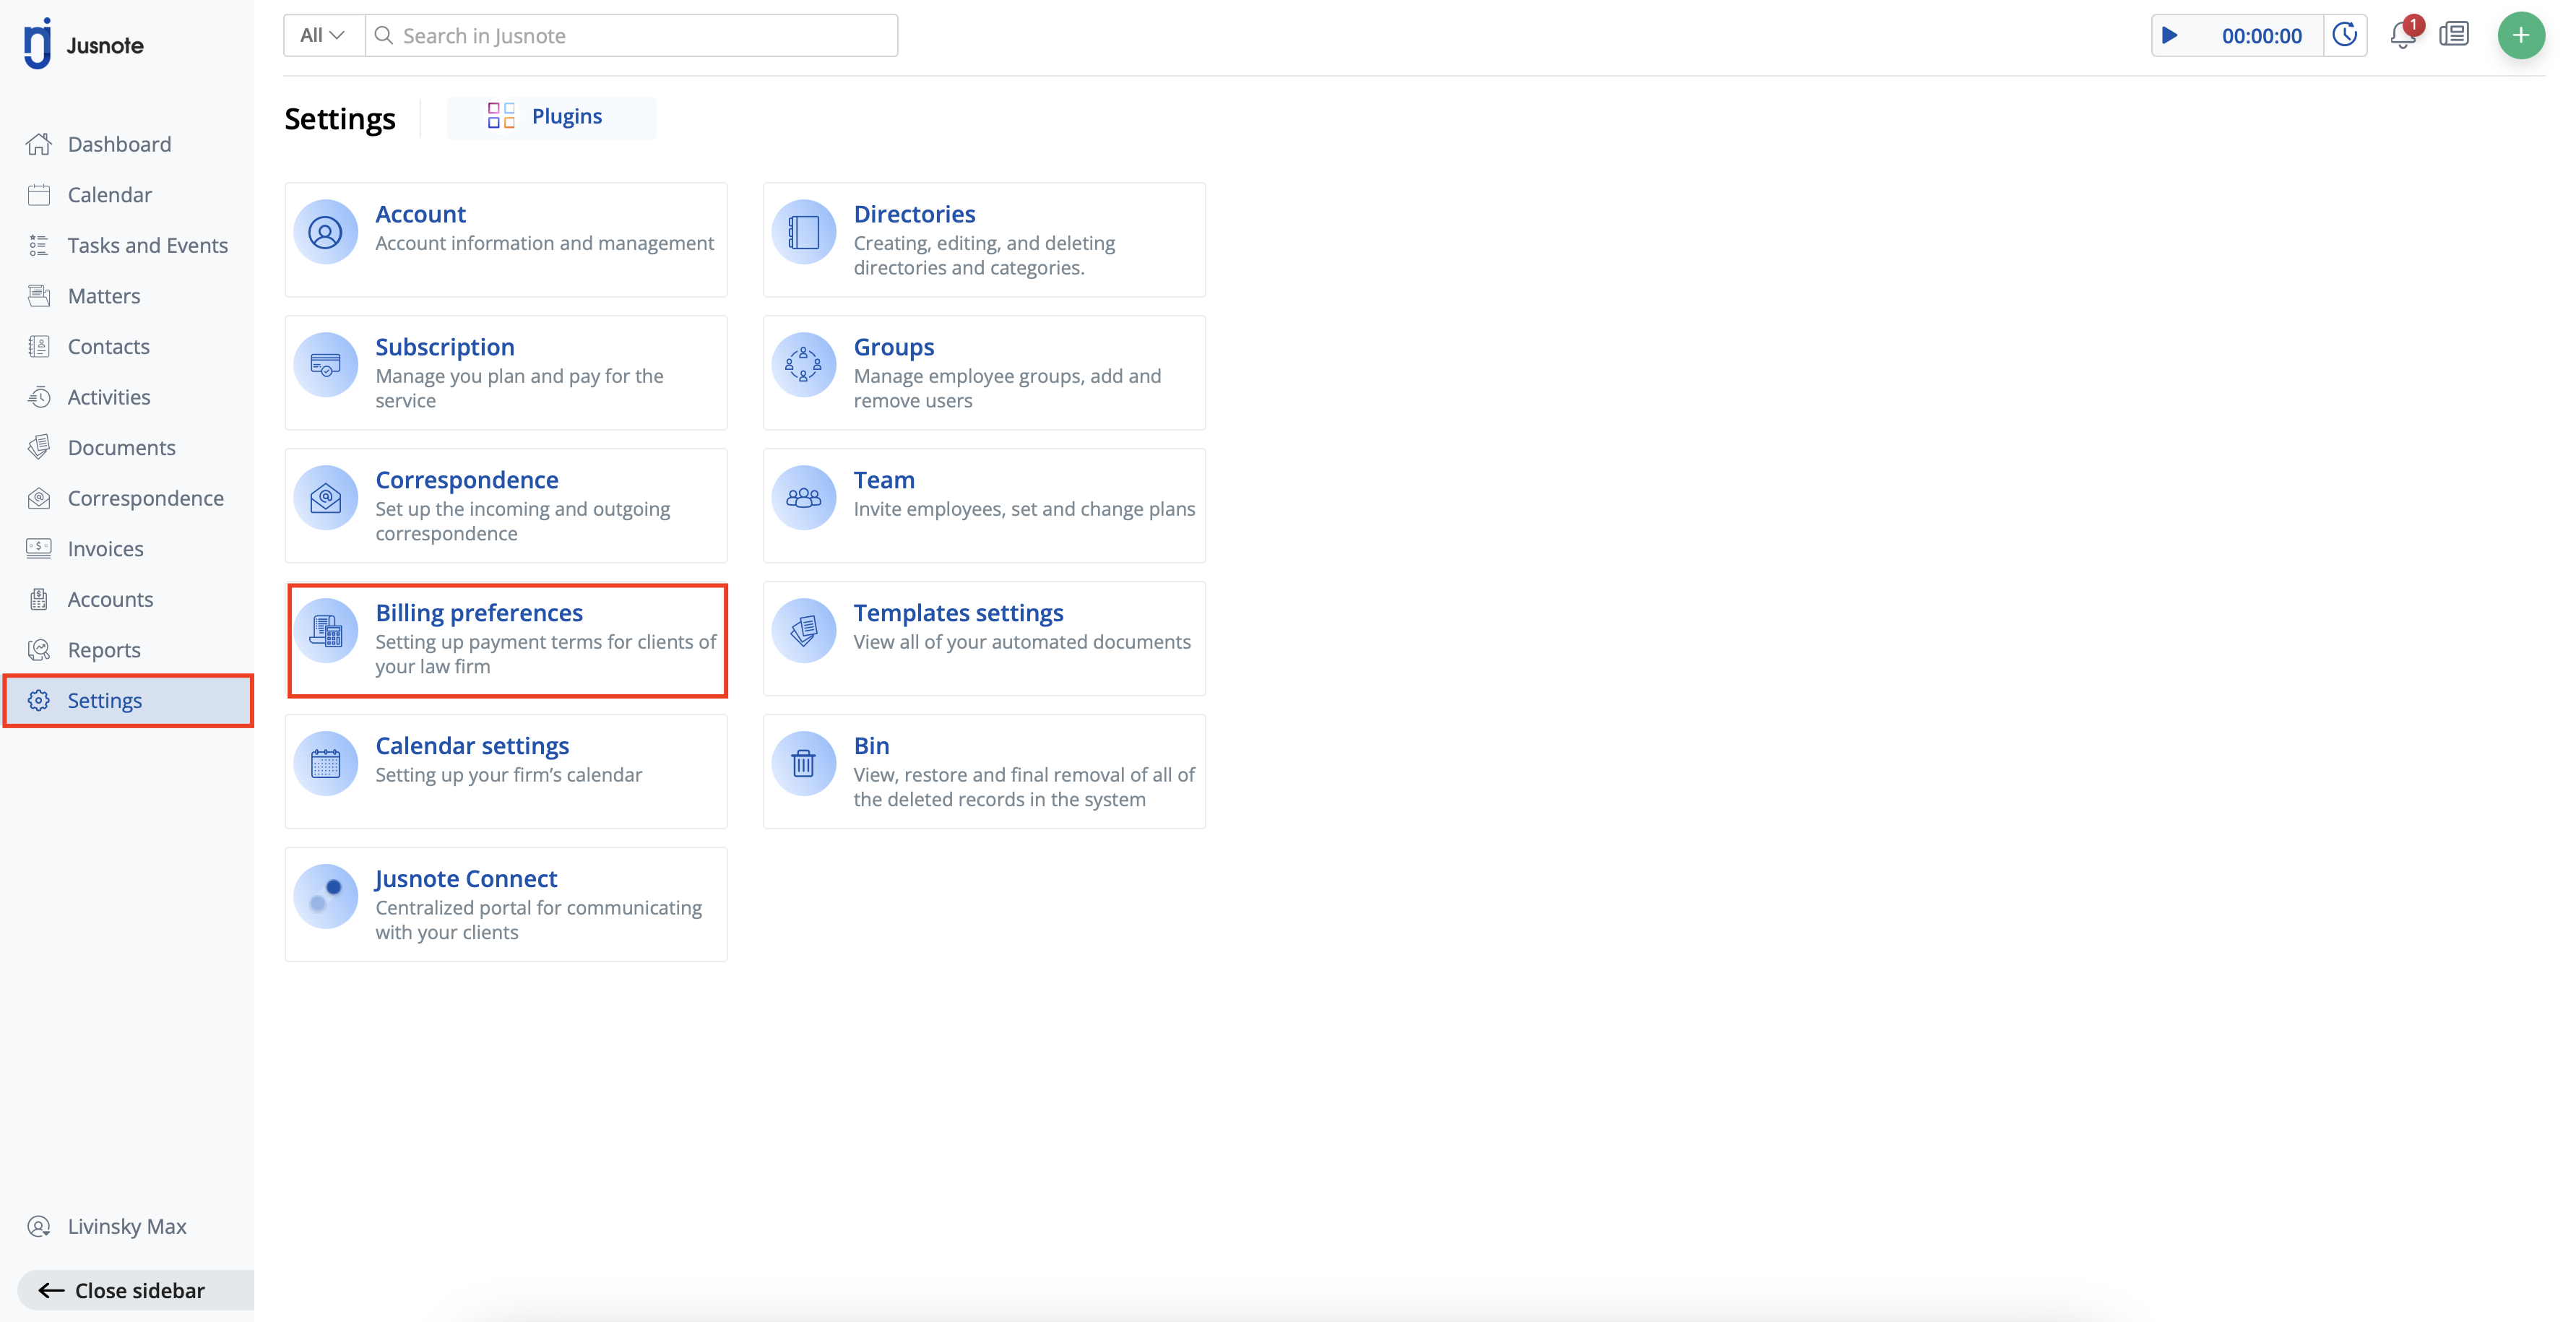Open Dashboard from the sidebar
The image size is (2576, 1322).
coord(120,144)
